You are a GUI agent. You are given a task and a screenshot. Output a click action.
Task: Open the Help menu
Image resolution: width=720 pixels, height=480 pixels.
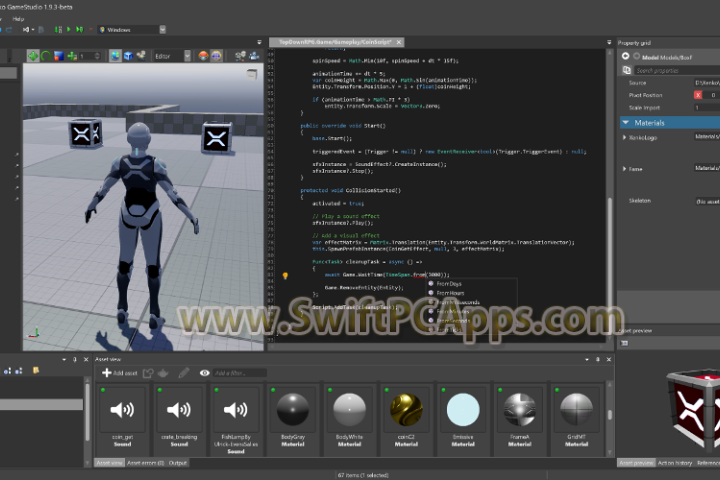click(18, 19)
